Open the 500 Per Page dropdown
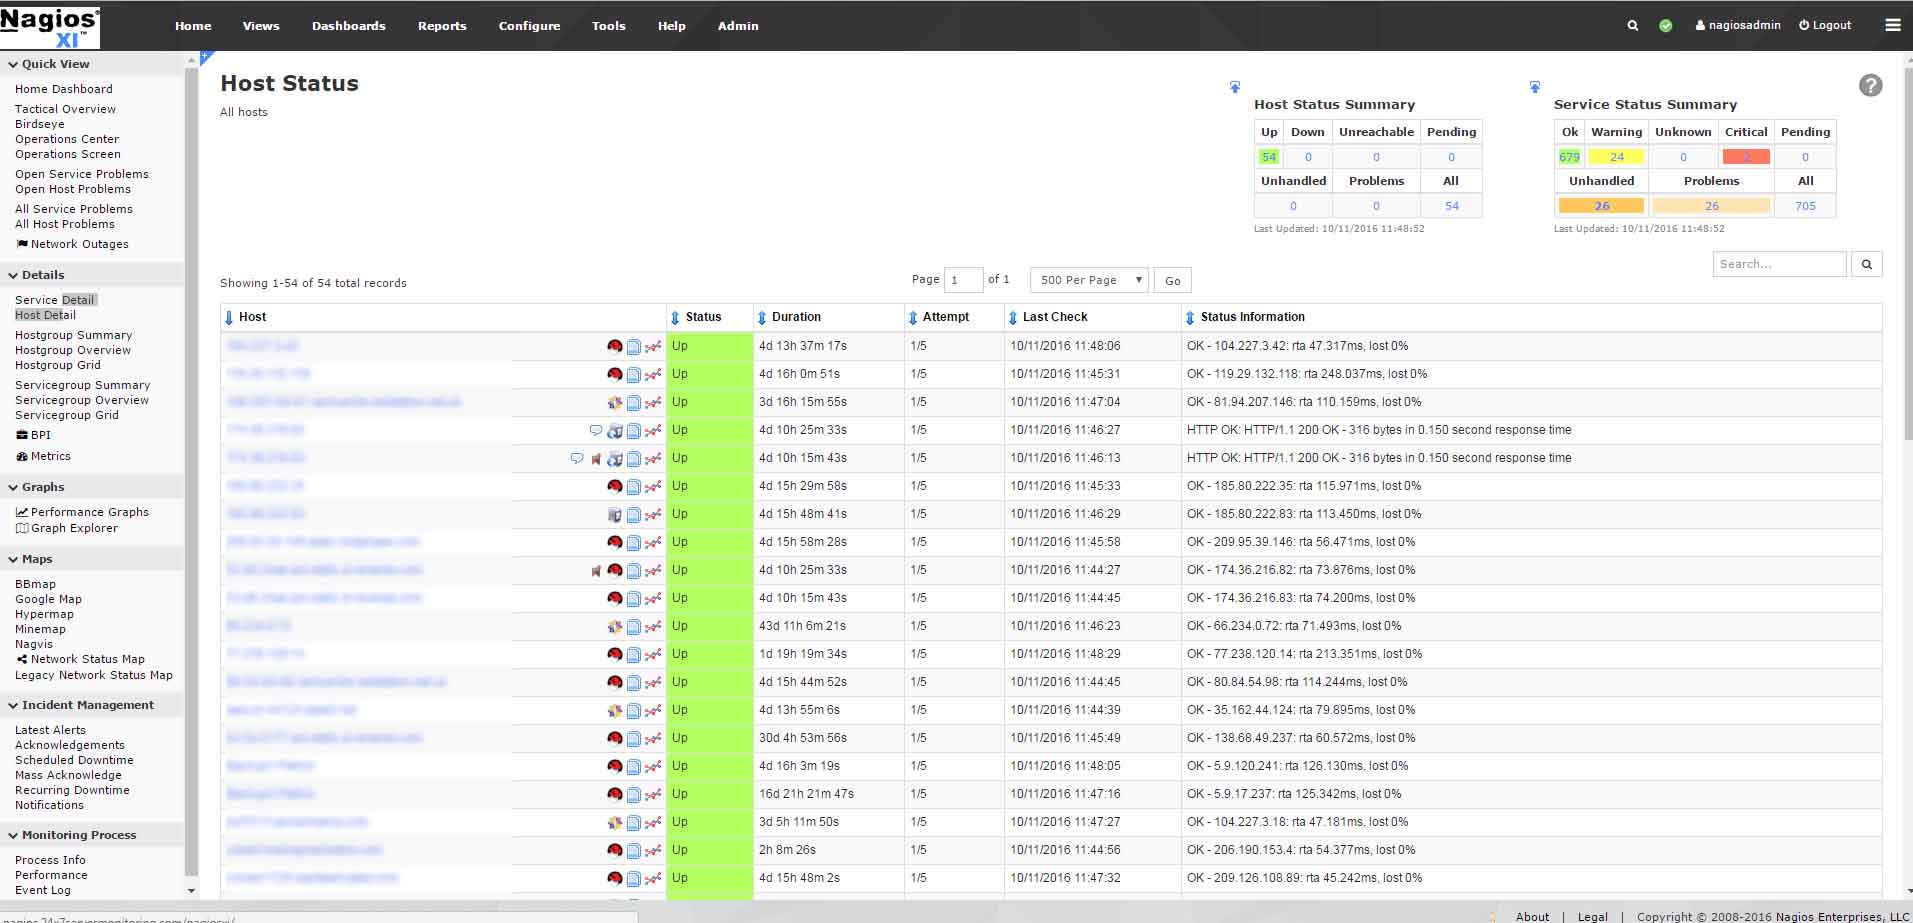1913x923 pixels. click(x=1088, y=280)
